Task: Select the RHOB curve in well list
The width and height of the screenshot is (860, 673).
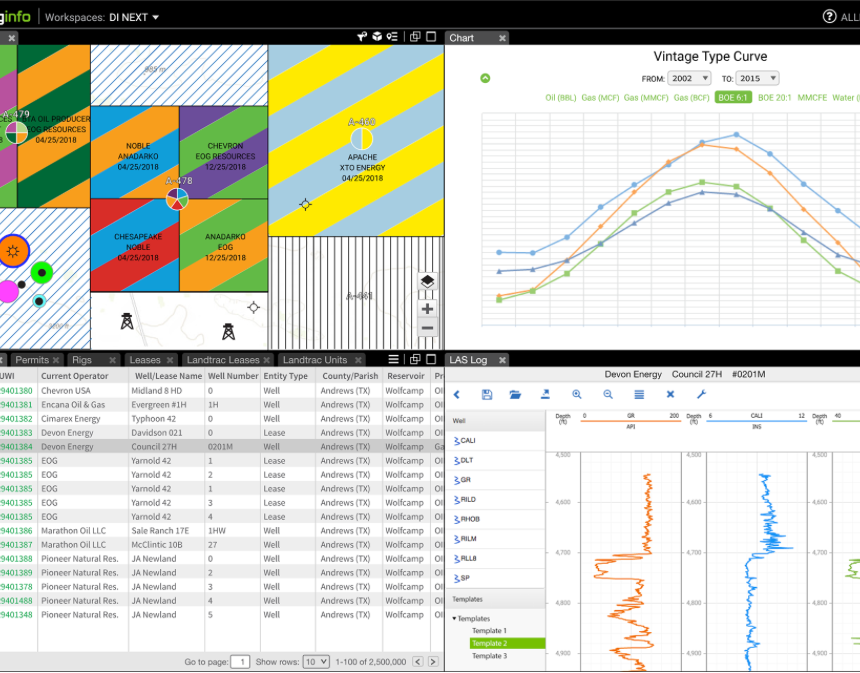Action: [496, 519]
